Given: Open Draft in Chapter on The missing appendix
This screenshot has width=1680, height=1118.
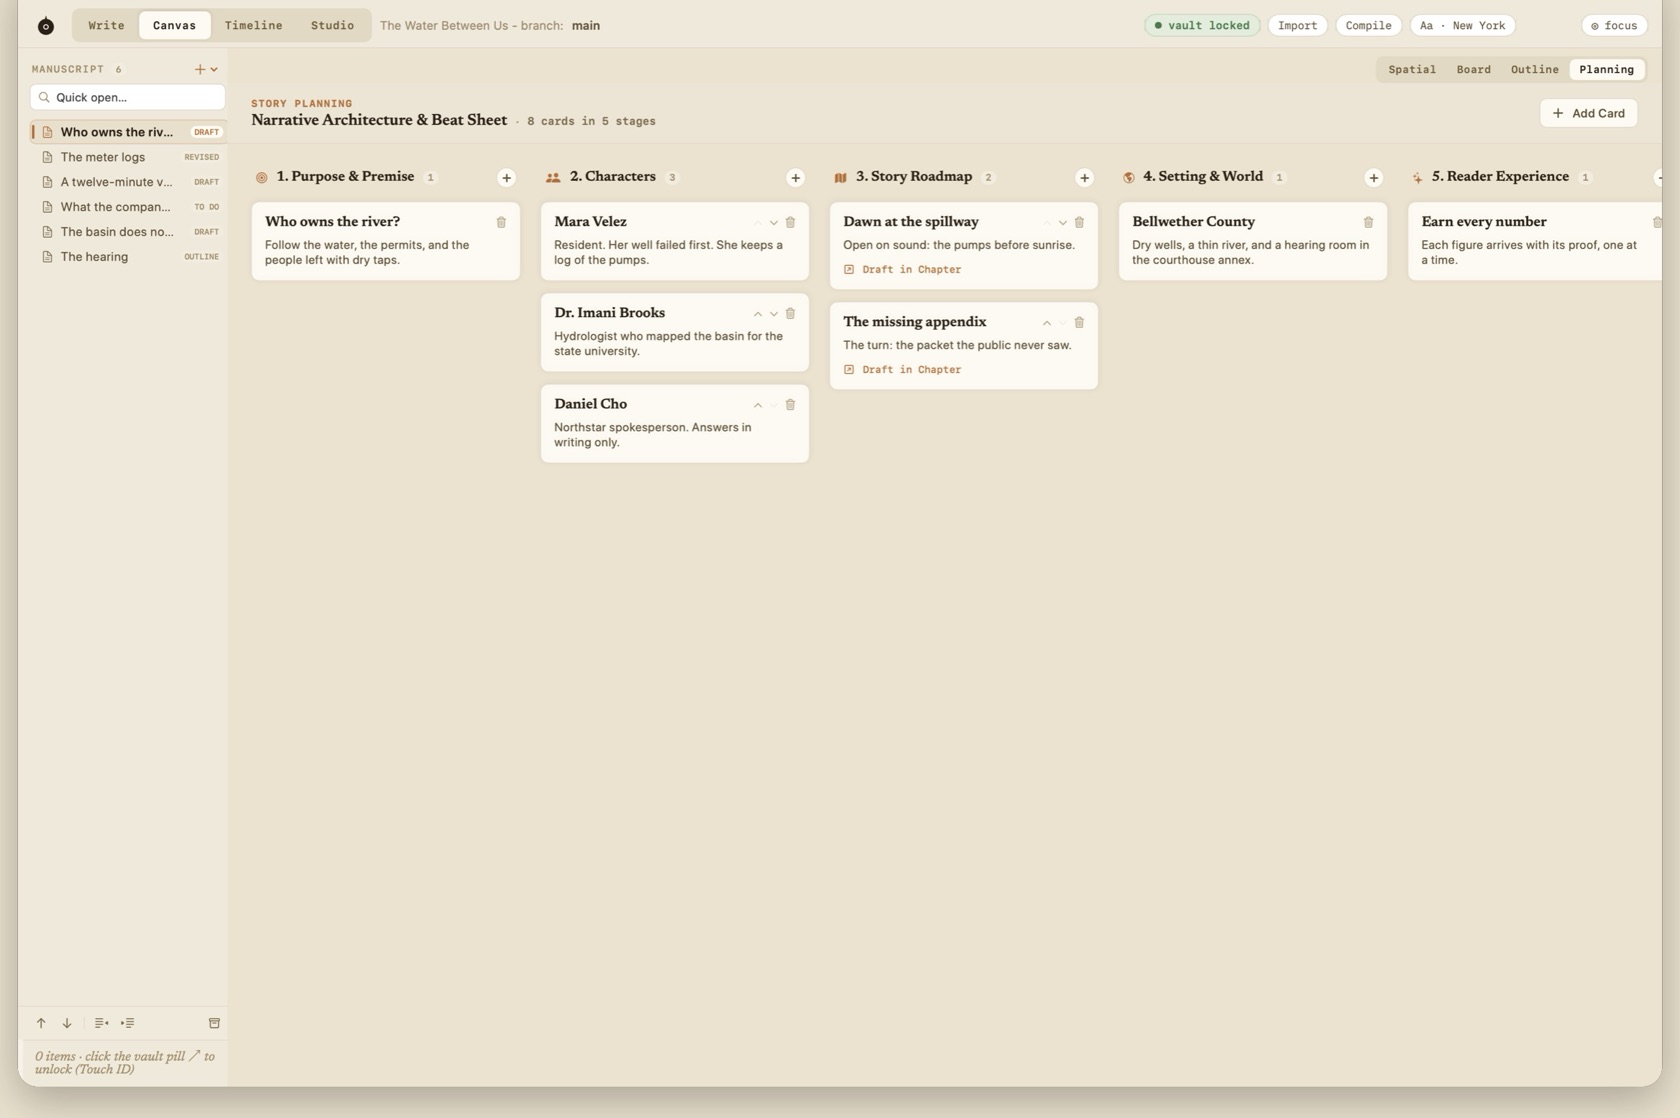Looking at the screenshot, I should (x=902, y=370).
